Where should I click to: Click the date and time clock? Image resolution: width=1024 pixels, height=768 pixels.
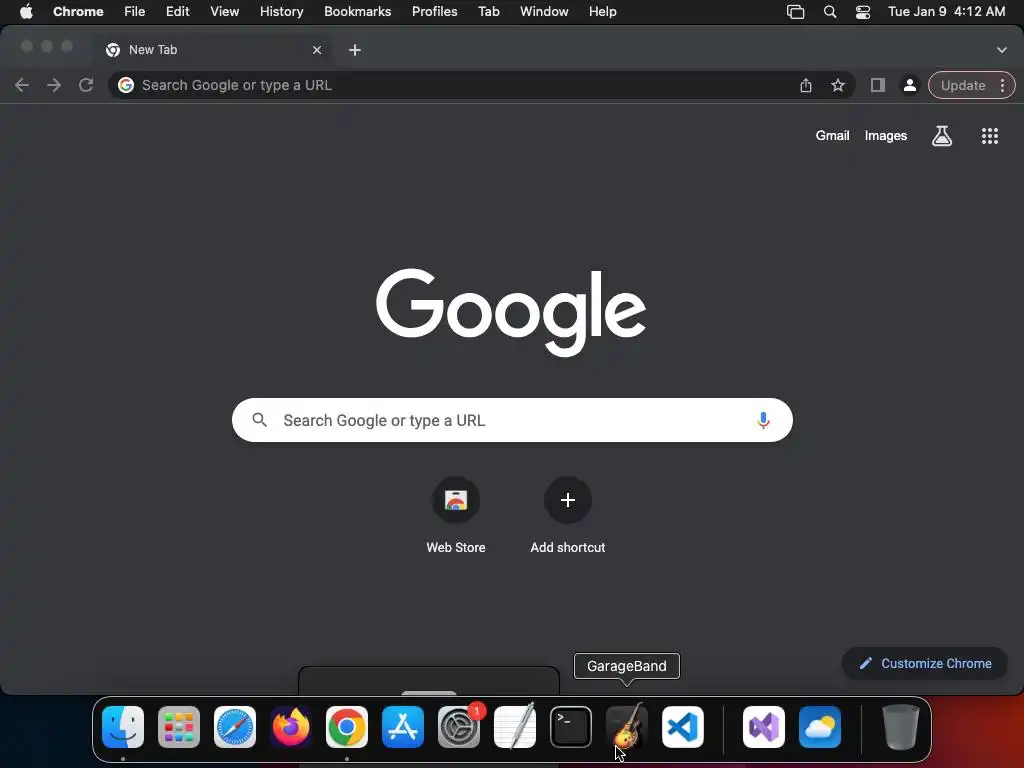946,12
